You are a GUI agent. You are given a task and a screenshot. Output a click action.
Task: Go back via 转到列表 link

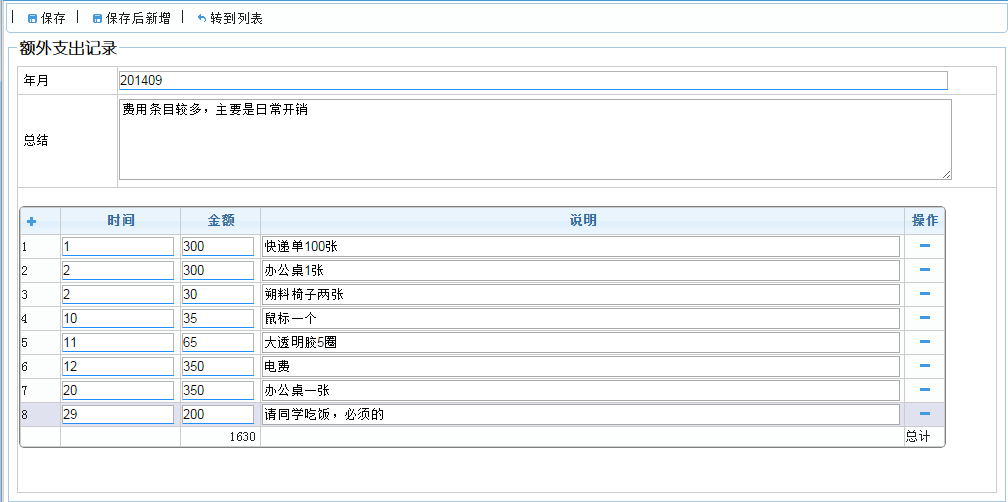coord(229,18)
